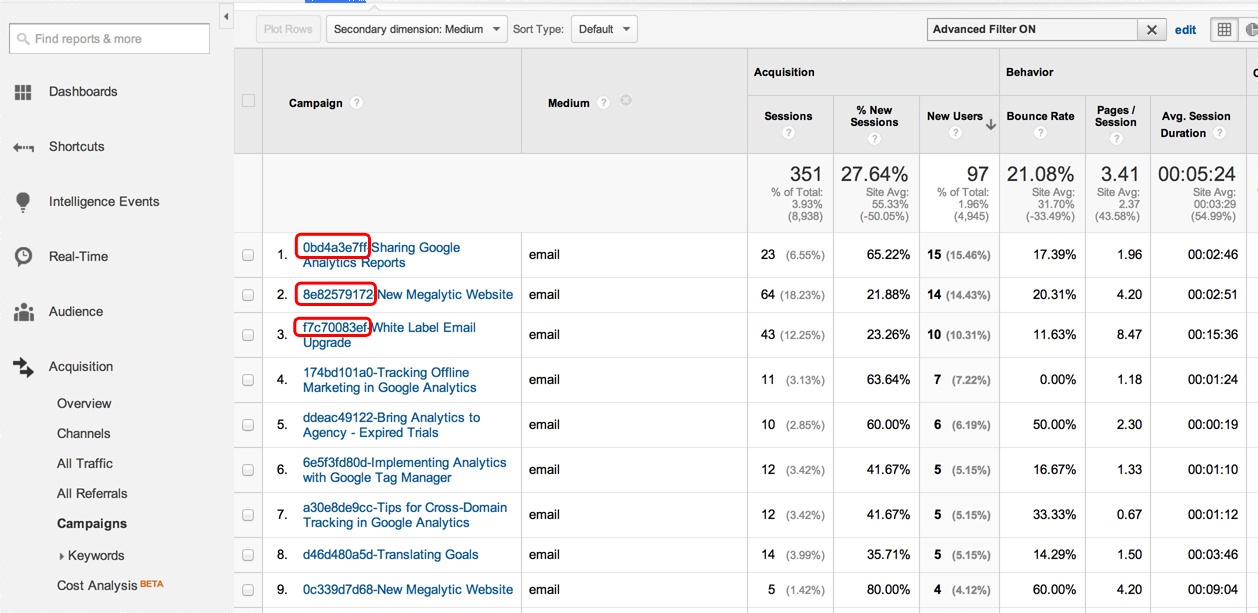The width and height of the screenshot is (1258, 613).
Task: Open All Traffic report
Action: 85,464
